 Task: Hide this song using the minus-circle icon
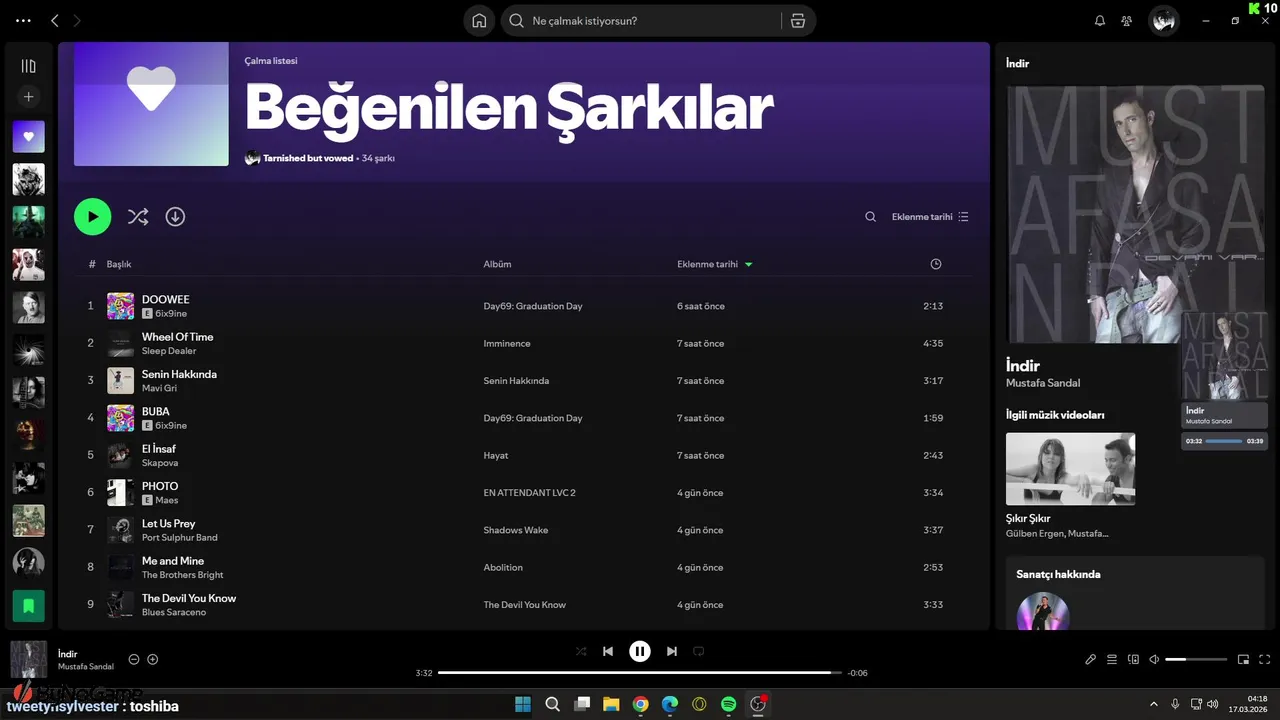click(x=134, y=659)
